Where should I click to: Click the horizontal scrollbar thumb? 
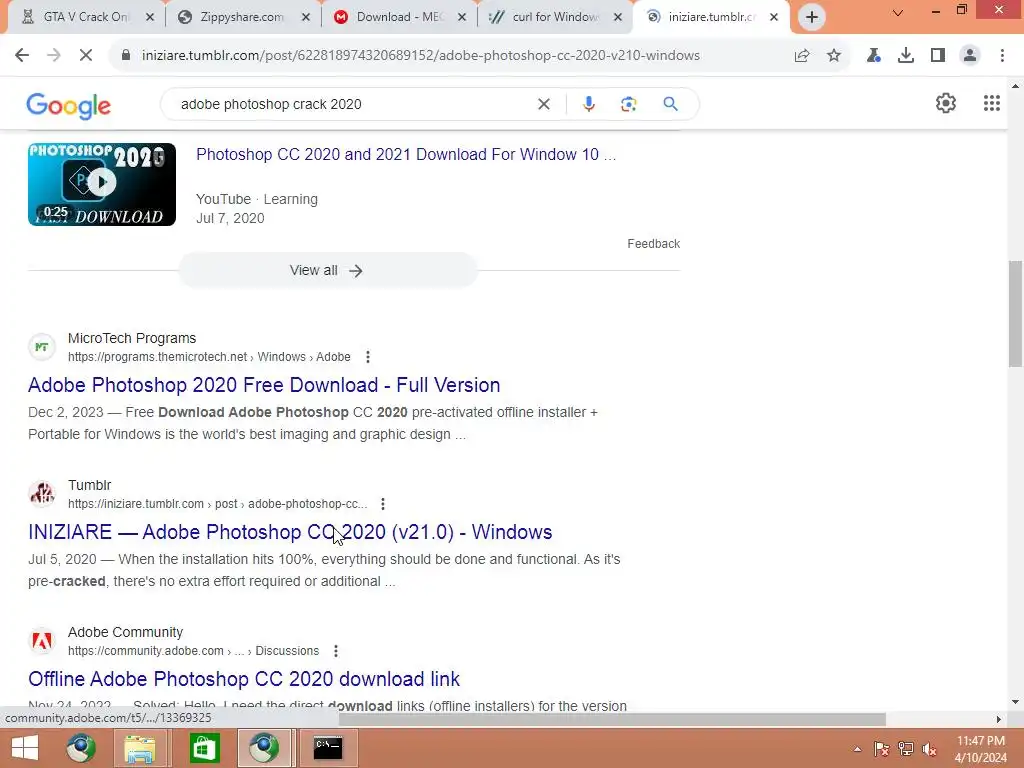point(612,719)
